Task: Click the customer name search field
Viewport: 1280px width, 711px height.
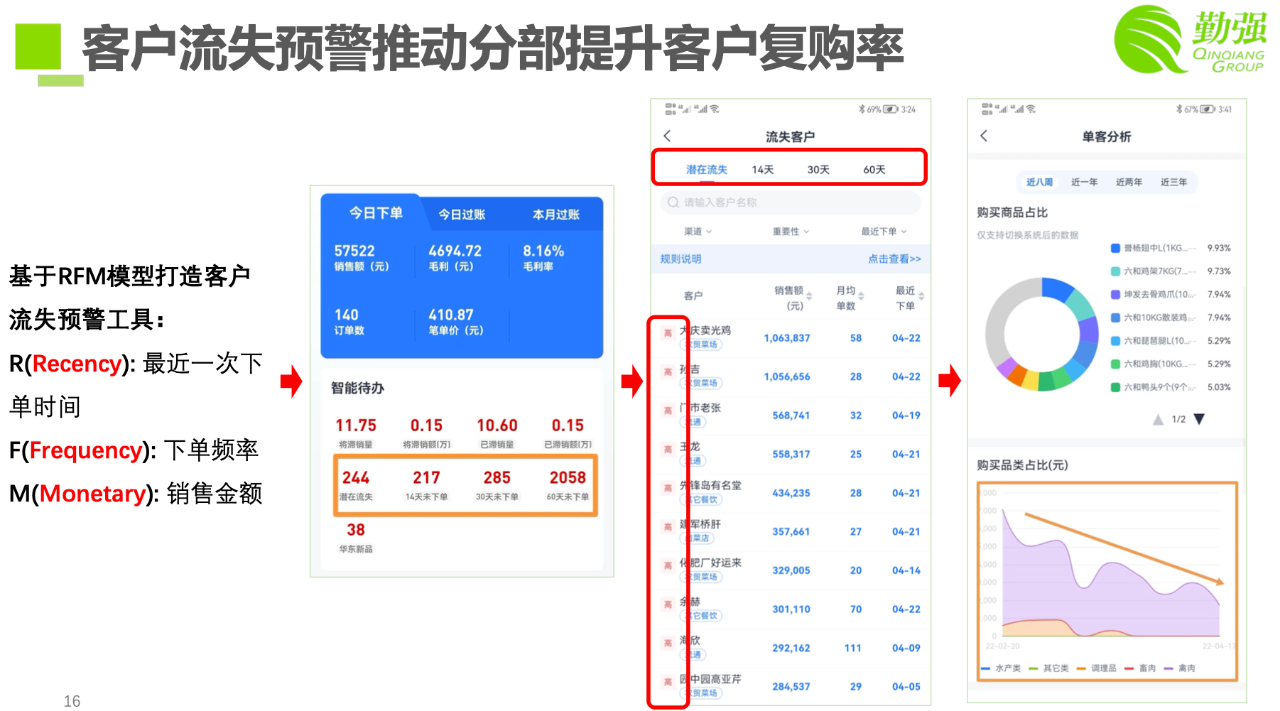Action: pyautogui.click(x=790, y=203)
